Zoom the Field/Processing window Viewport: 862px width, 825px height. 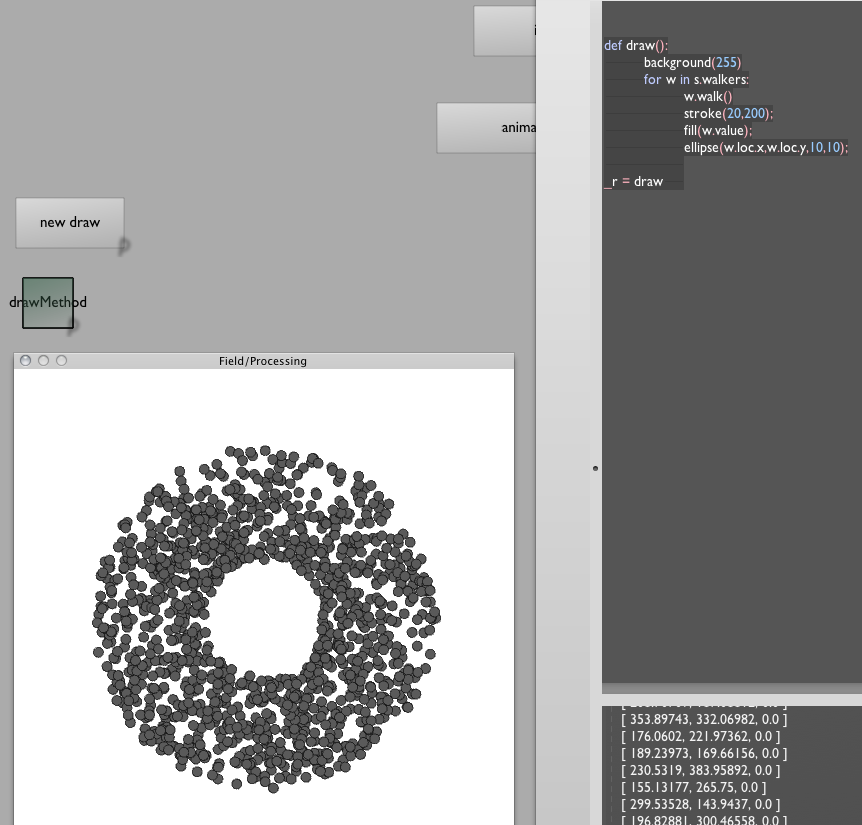point(61,361)
